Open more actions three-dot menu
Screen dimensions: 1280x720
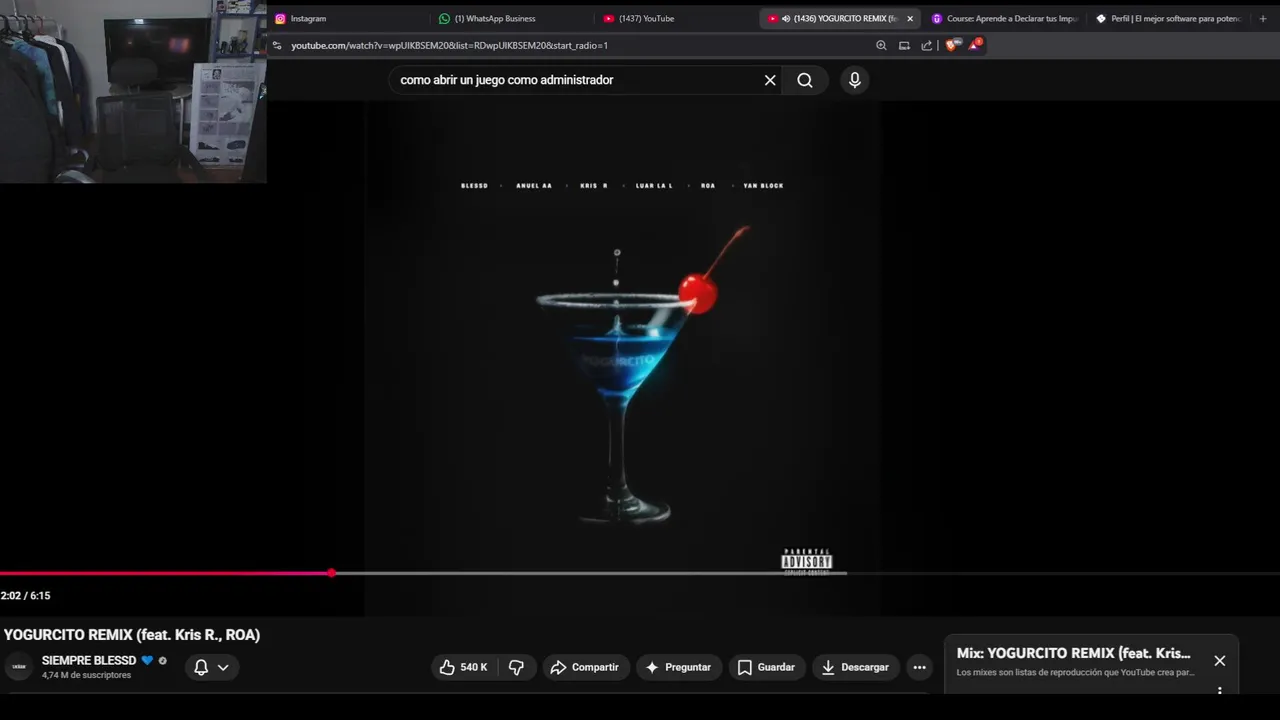pos(920,667)
